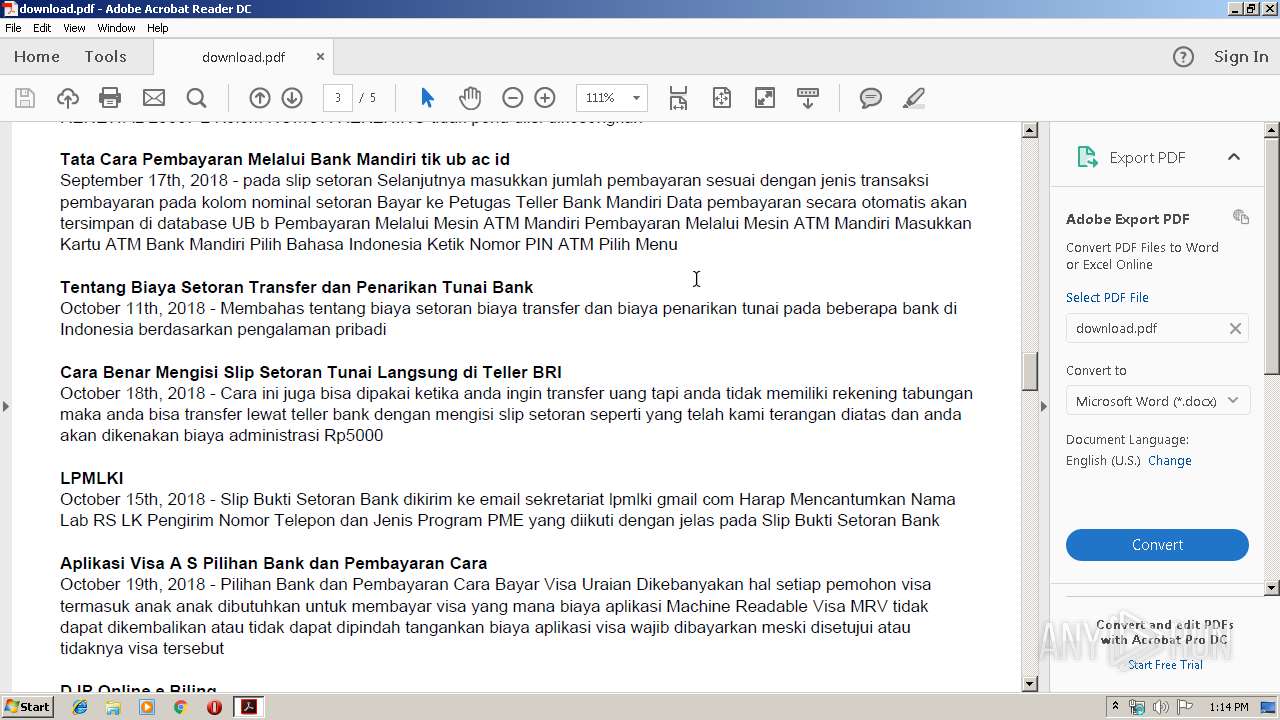Open Convert to Microsoft Word dropdown
The image size is (1280, 720).
[1157, 401]
